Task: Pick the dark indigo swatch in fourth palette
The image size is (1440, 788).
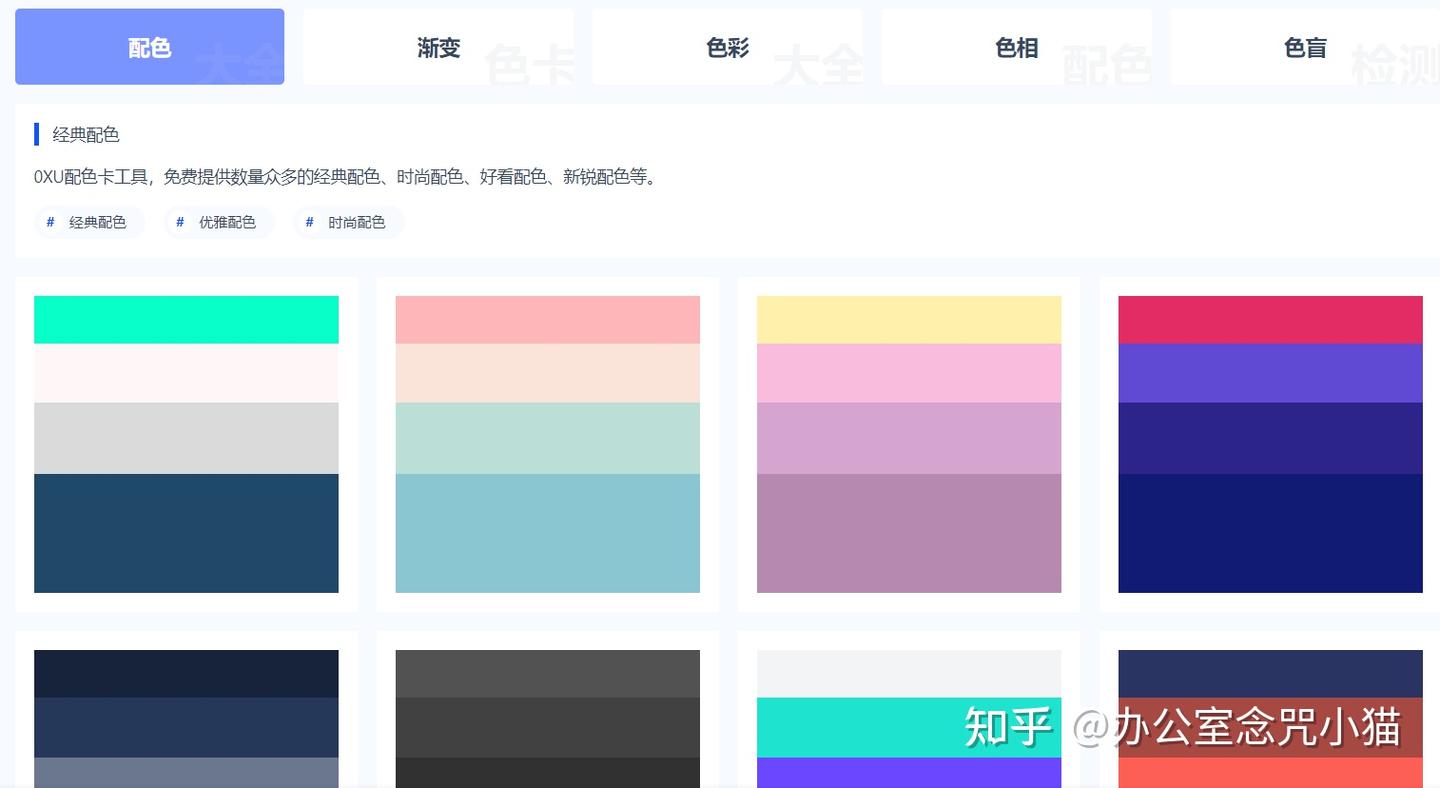Action: [1270, 438]
